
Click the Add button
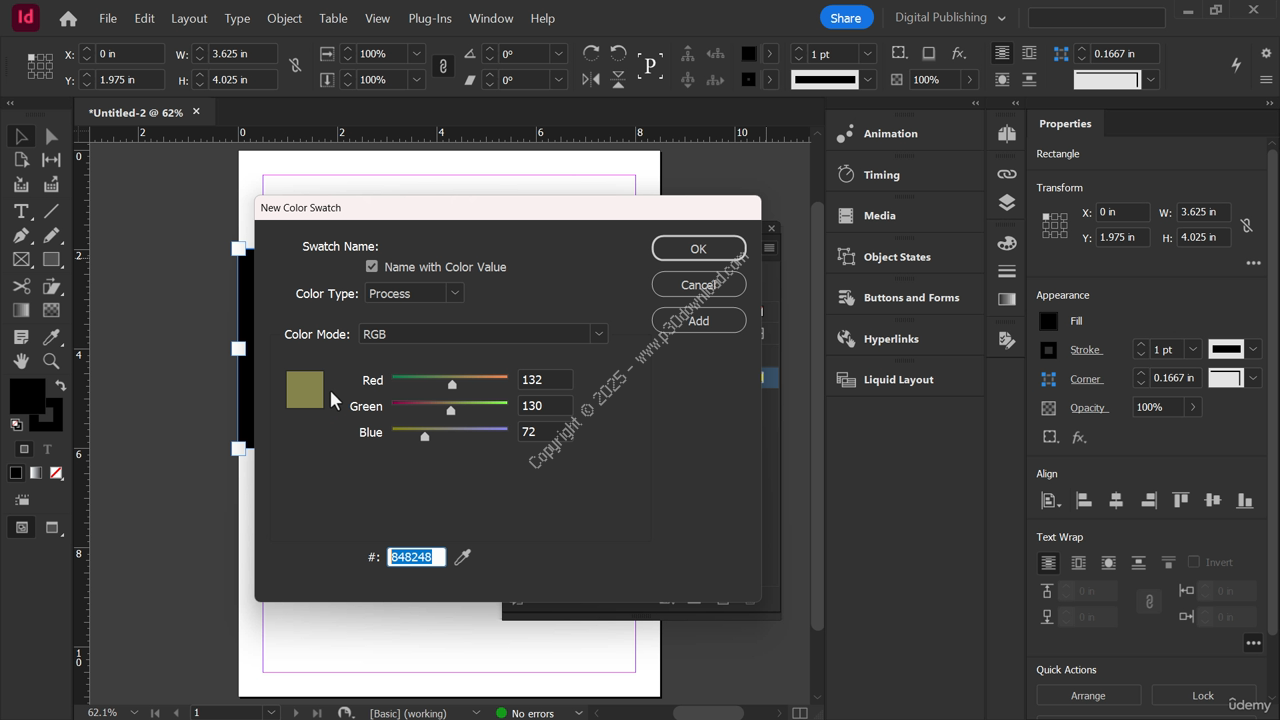(x=698, y=321)
